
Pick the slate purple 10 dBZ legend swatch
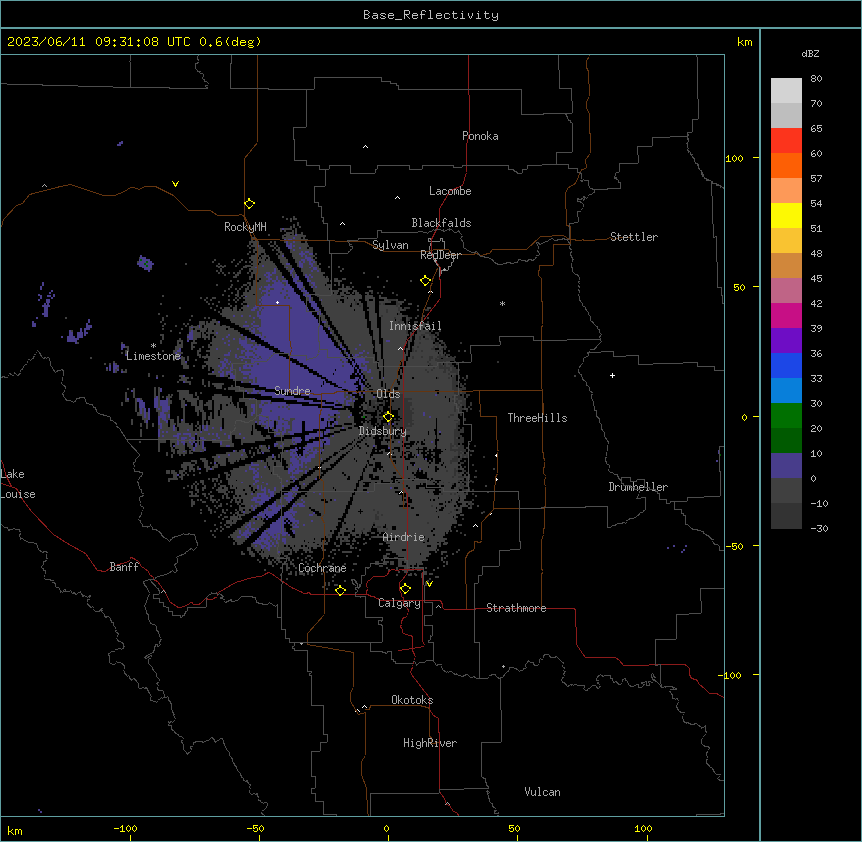786,466
